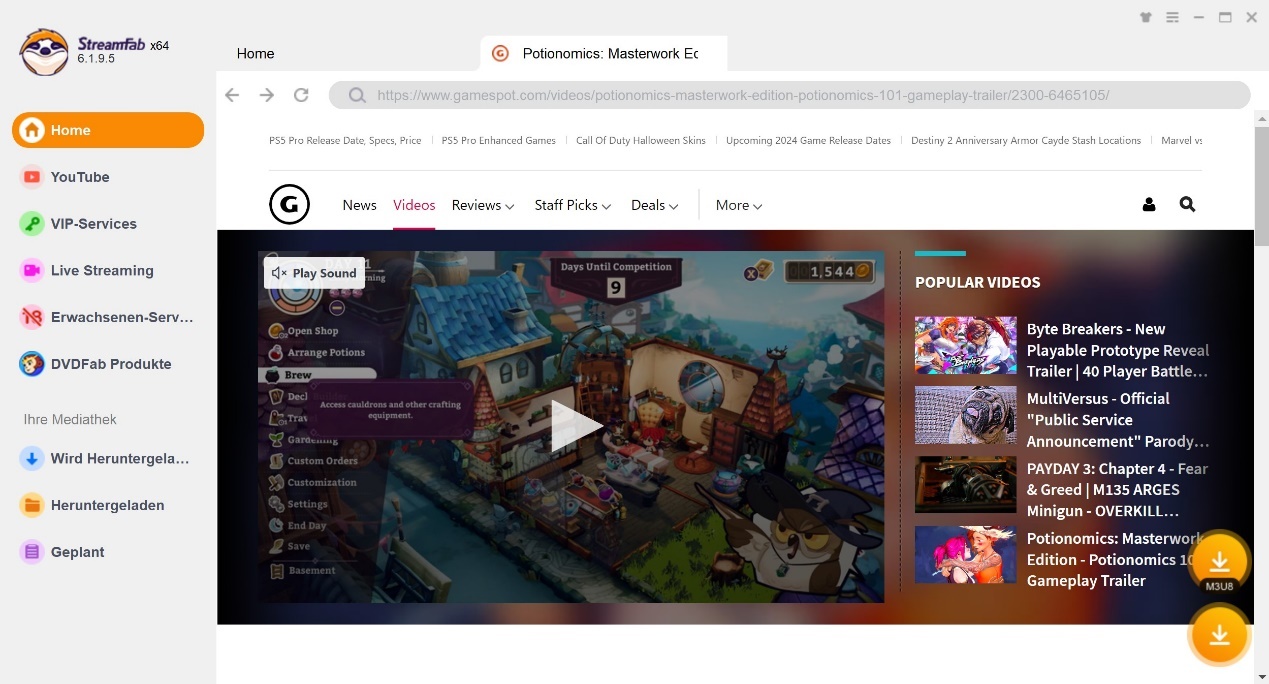Open PS5 Pro Enhanced Games link
The image size is (1269, 684).
(x=499, y=140)
